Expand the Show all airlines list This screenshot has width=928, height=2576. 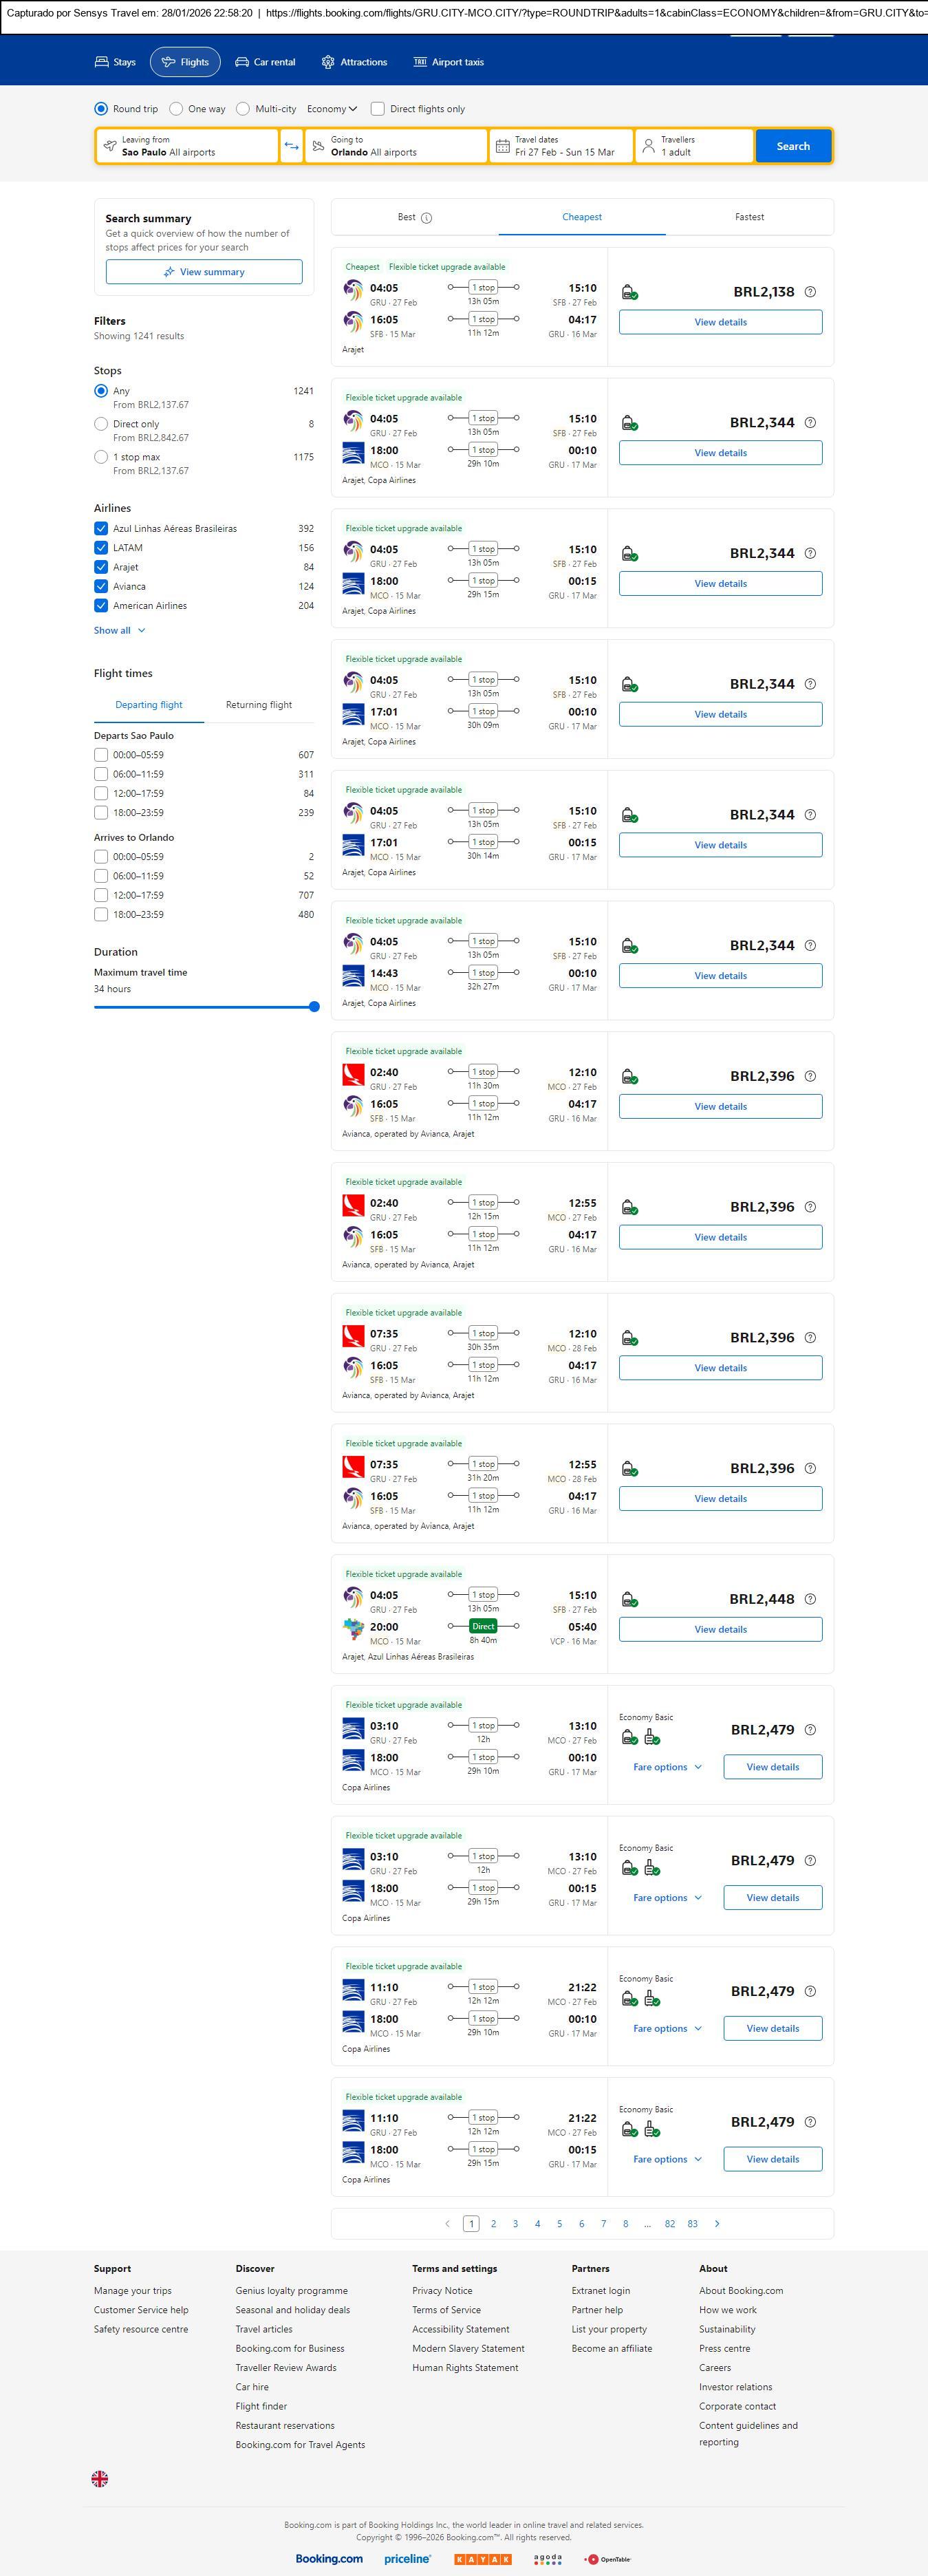coord(120,631)
